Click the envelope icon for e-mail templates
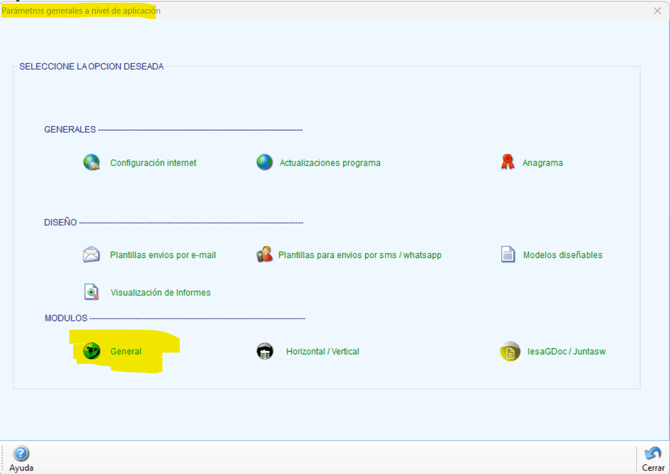Screen dimensions: 670x474 pyautogui.click(x=91, y=254)
